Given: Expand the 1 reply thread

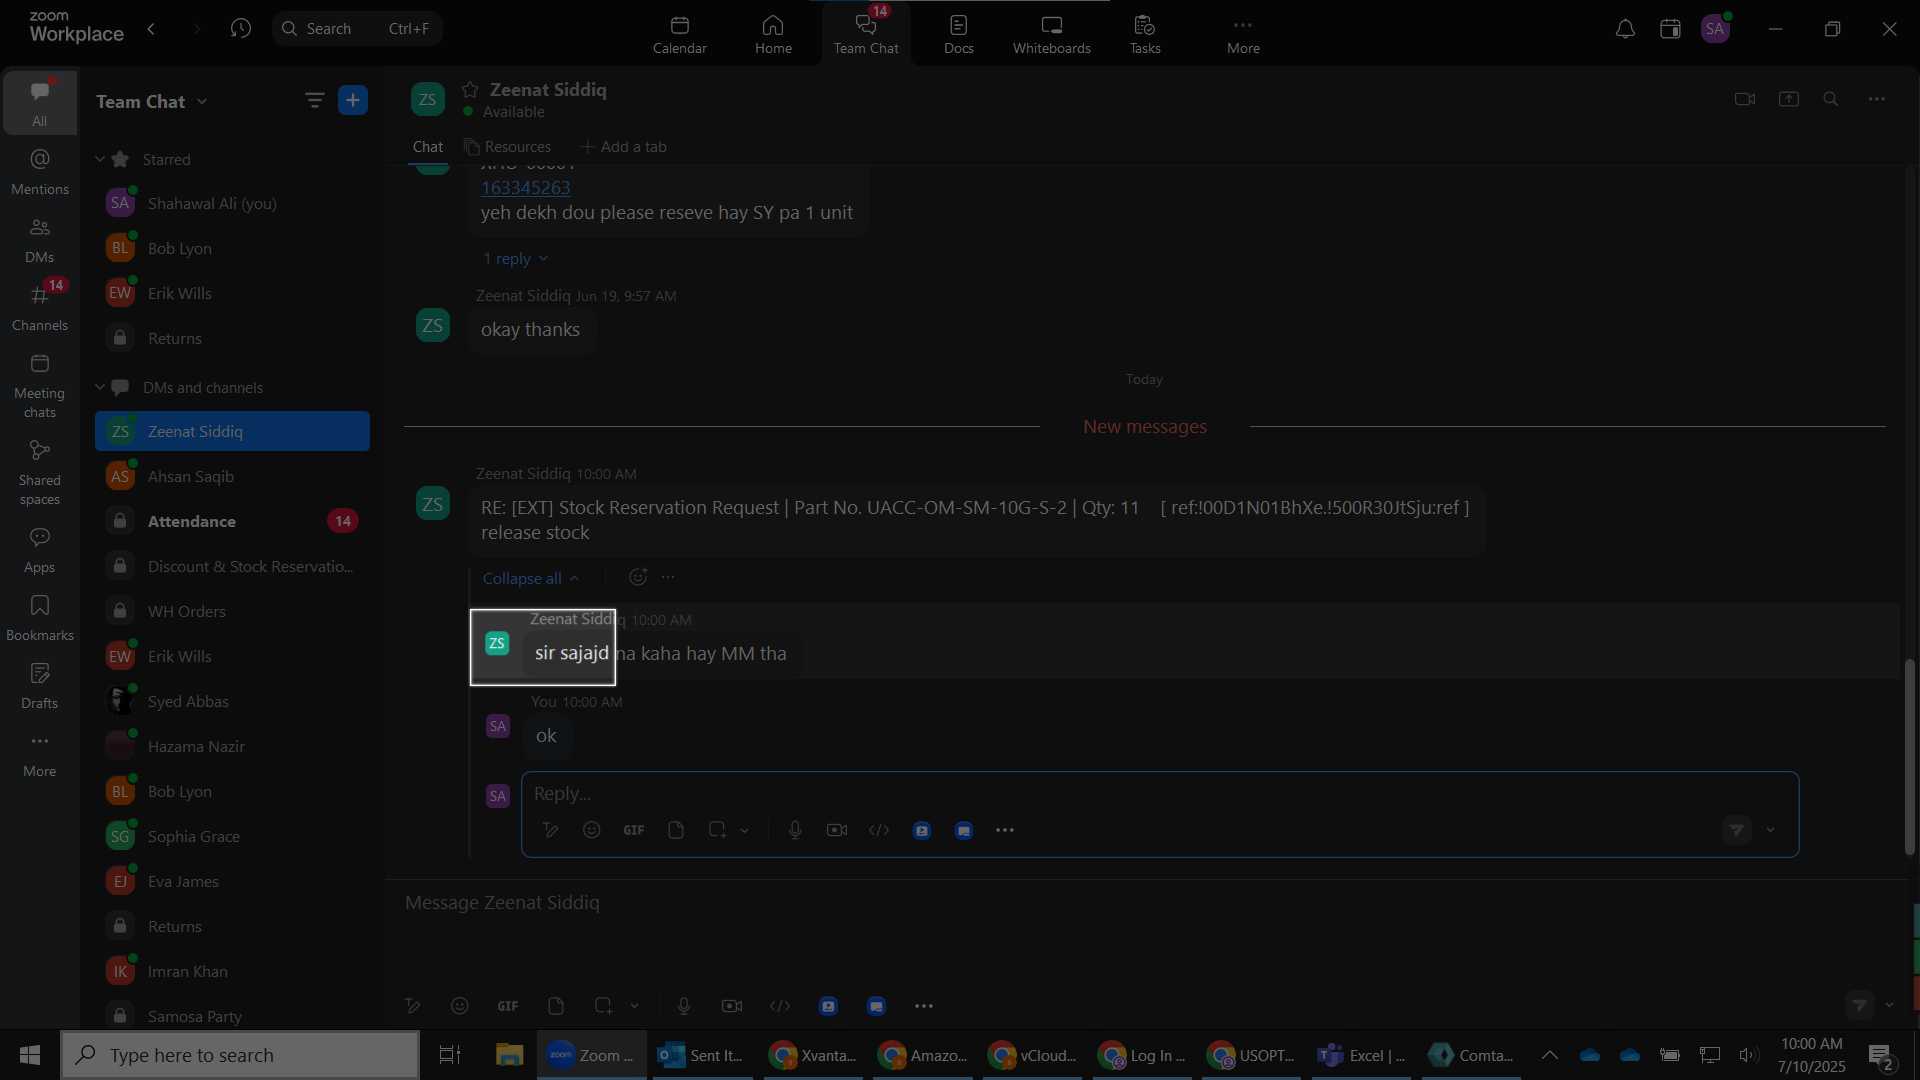Looking at the screenshot, I should [x=515, y=258].
